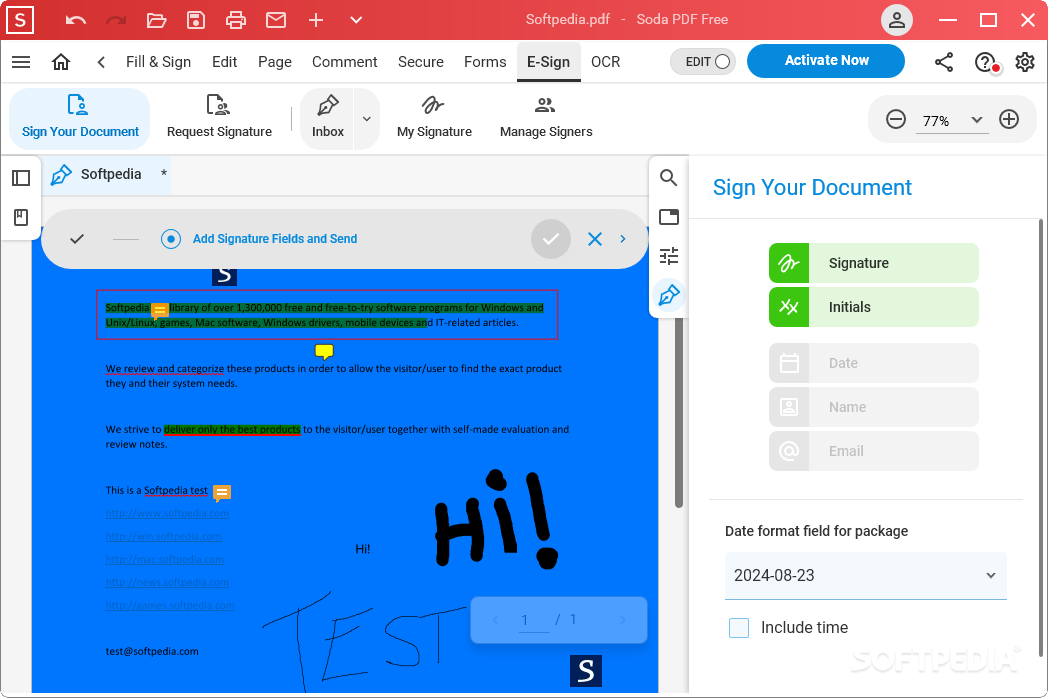Expand the quick access toolbar chevron
The image size is (1048, 698).
coord(356,20)
